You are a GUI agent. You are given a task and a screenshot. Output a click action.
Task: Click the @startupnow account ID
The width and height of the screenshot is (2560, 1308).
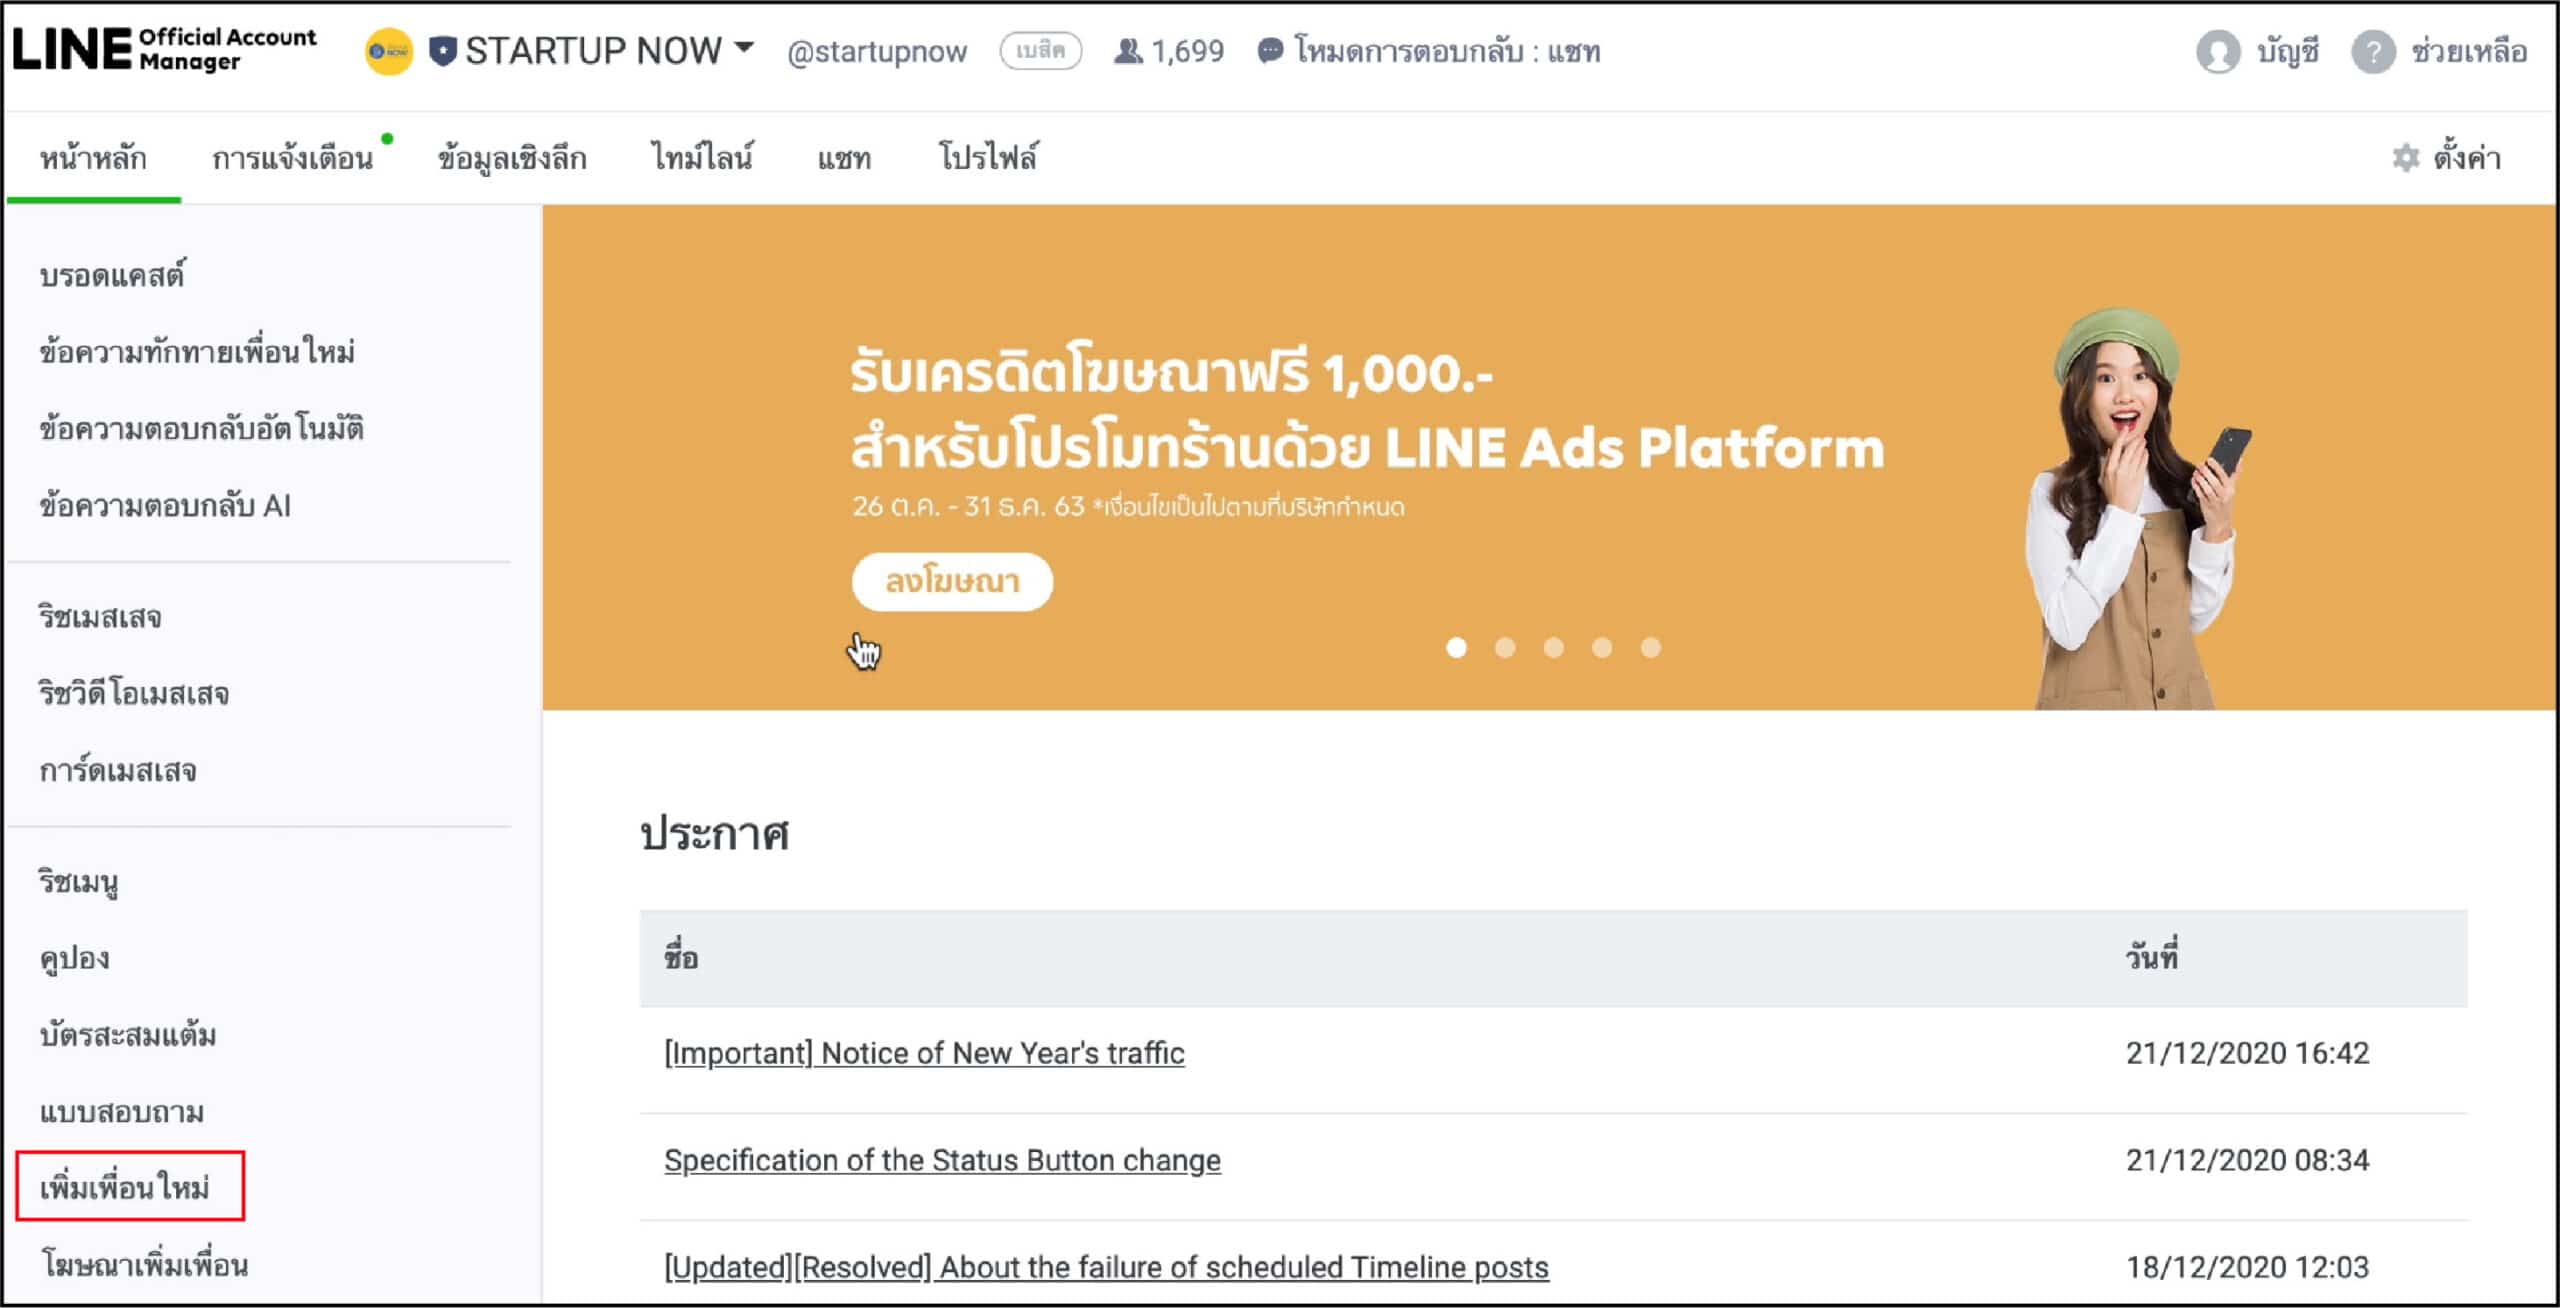[x=877, y=52]
